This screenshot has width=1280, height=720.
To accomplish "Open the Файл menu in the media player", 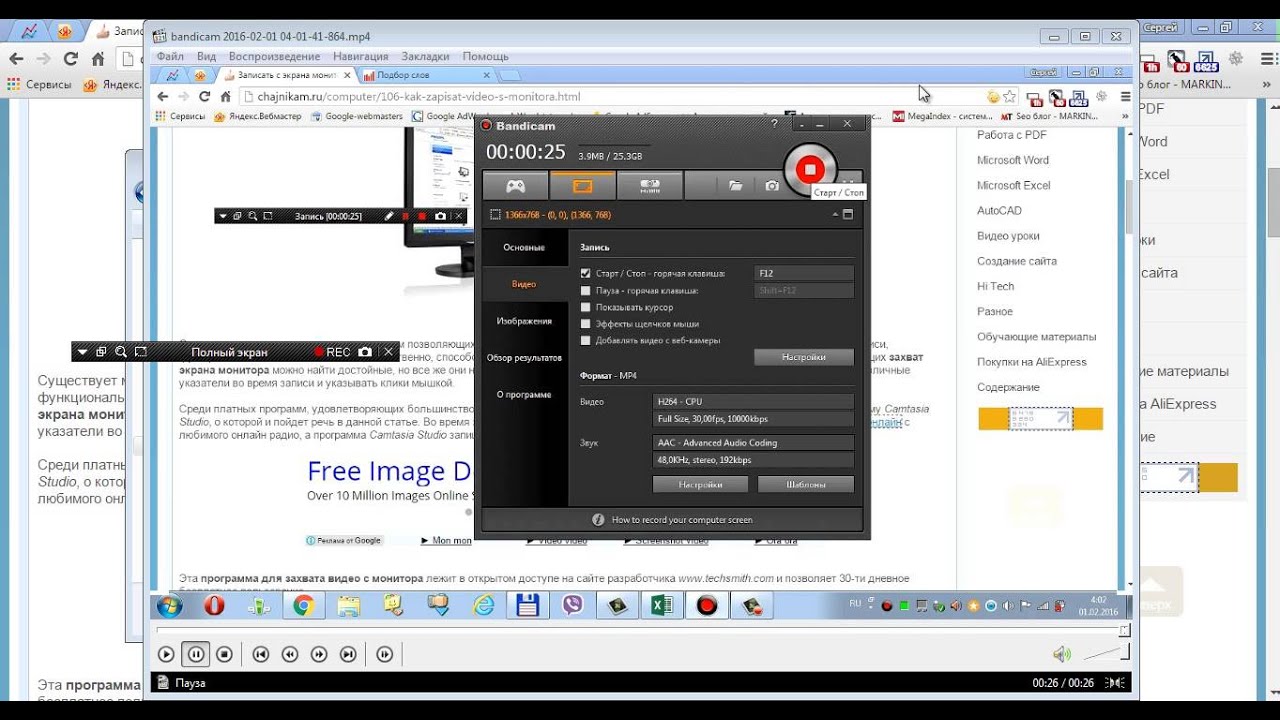I will (x=170, y=57).
